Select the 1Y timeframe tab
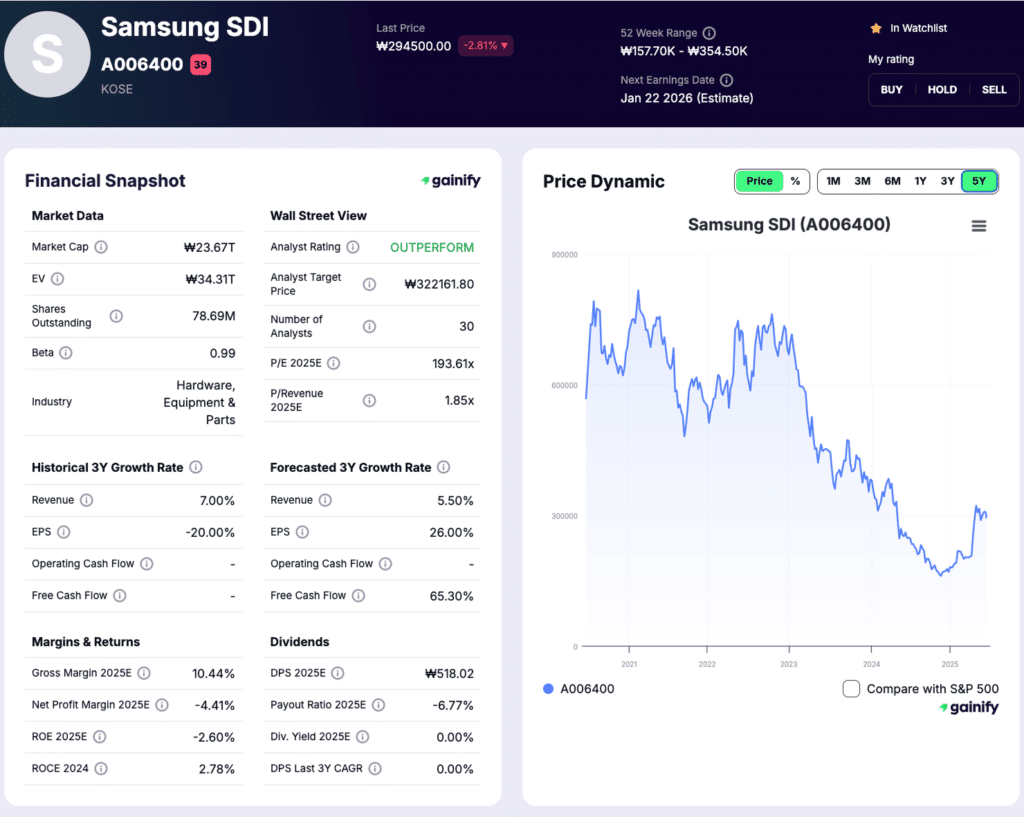This screenshot has height=817, width=1024. 919,181
